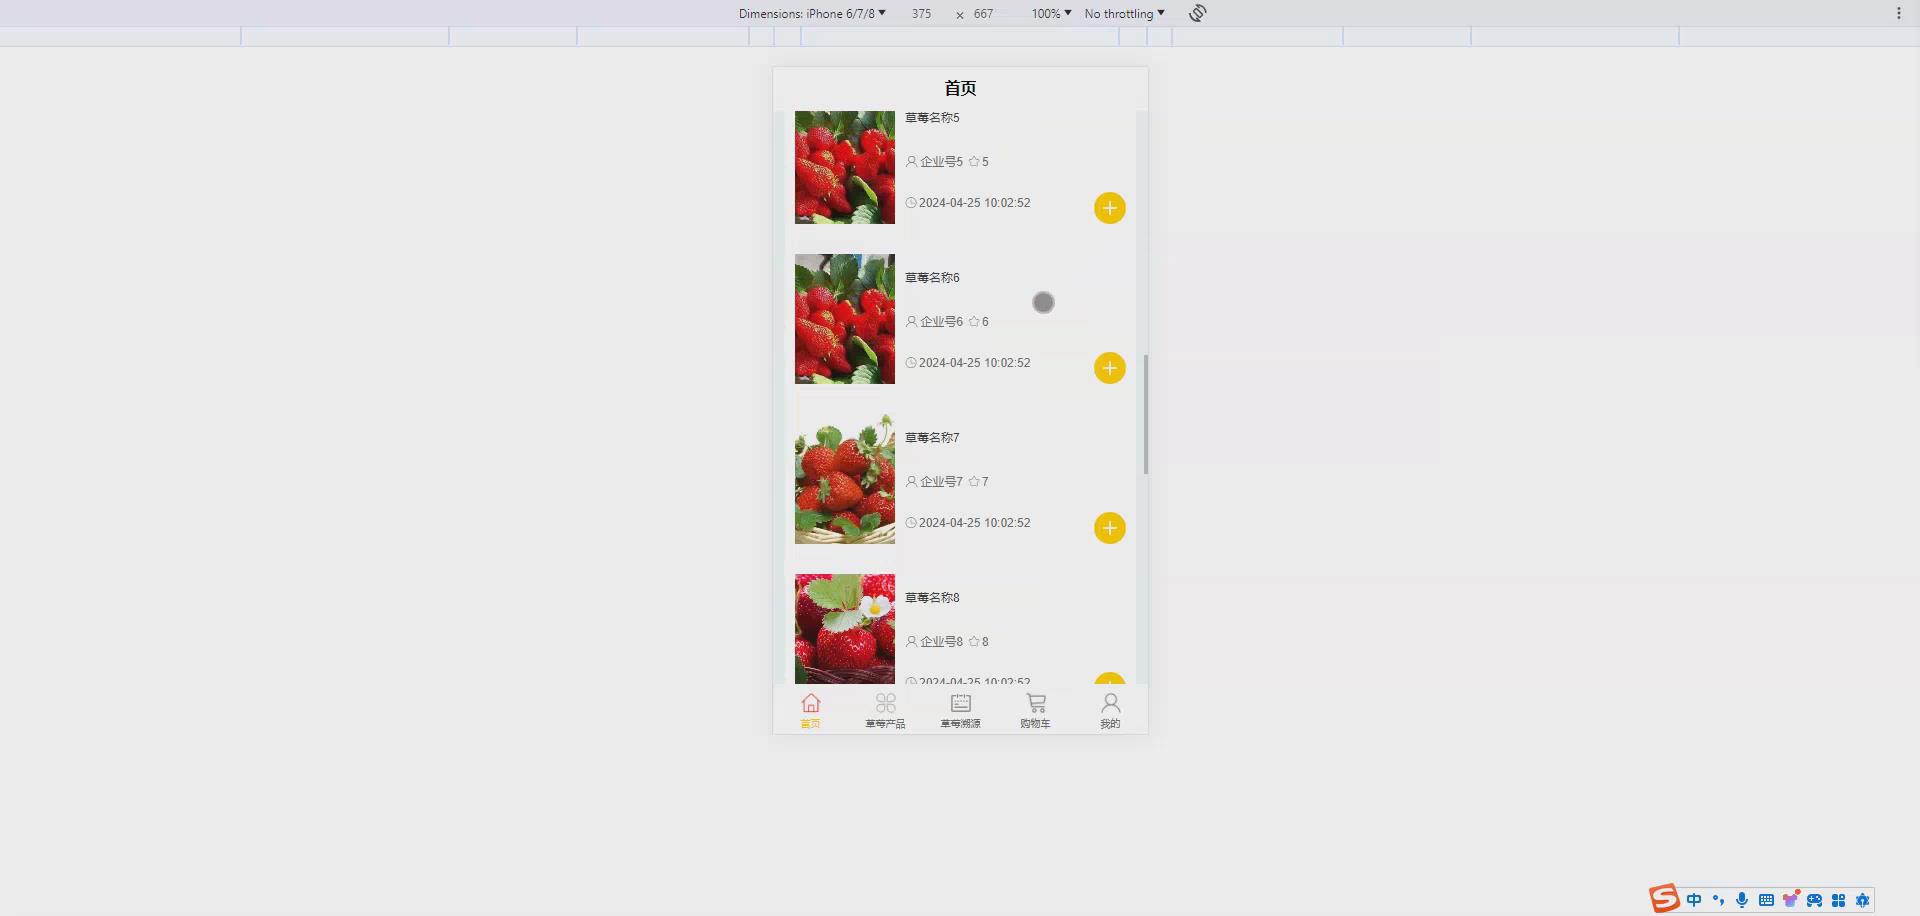The height and width of the screenshot is (916, 1920).
Task: Click the device width field showing 375
Action: point(921,13)
